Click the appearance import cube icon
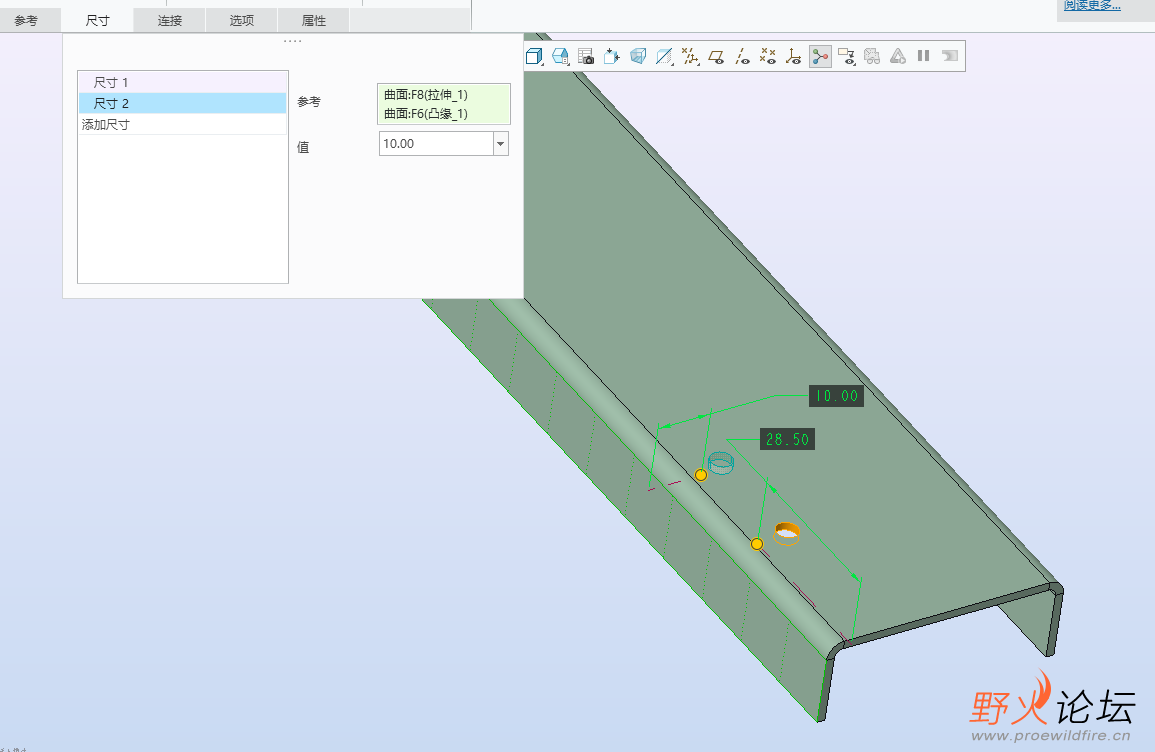The width and height of the screenshot is (1155, 752). tap(611, 56)
